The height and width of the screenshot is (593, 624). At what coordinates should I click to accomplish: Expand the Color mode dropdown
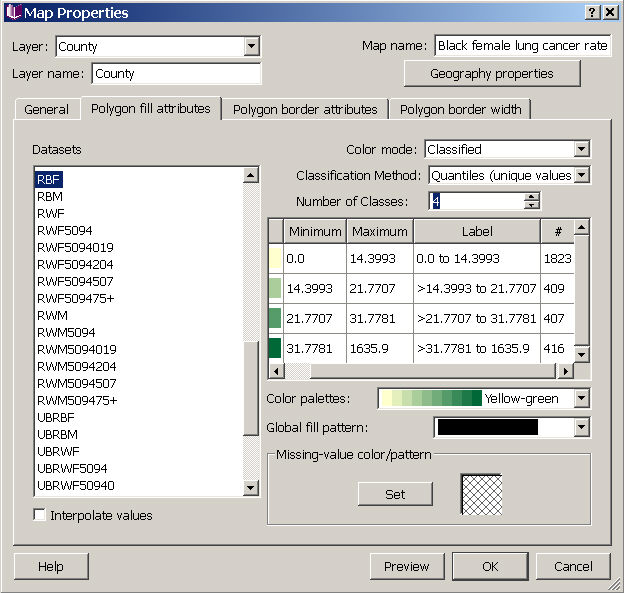pos(581,149)
